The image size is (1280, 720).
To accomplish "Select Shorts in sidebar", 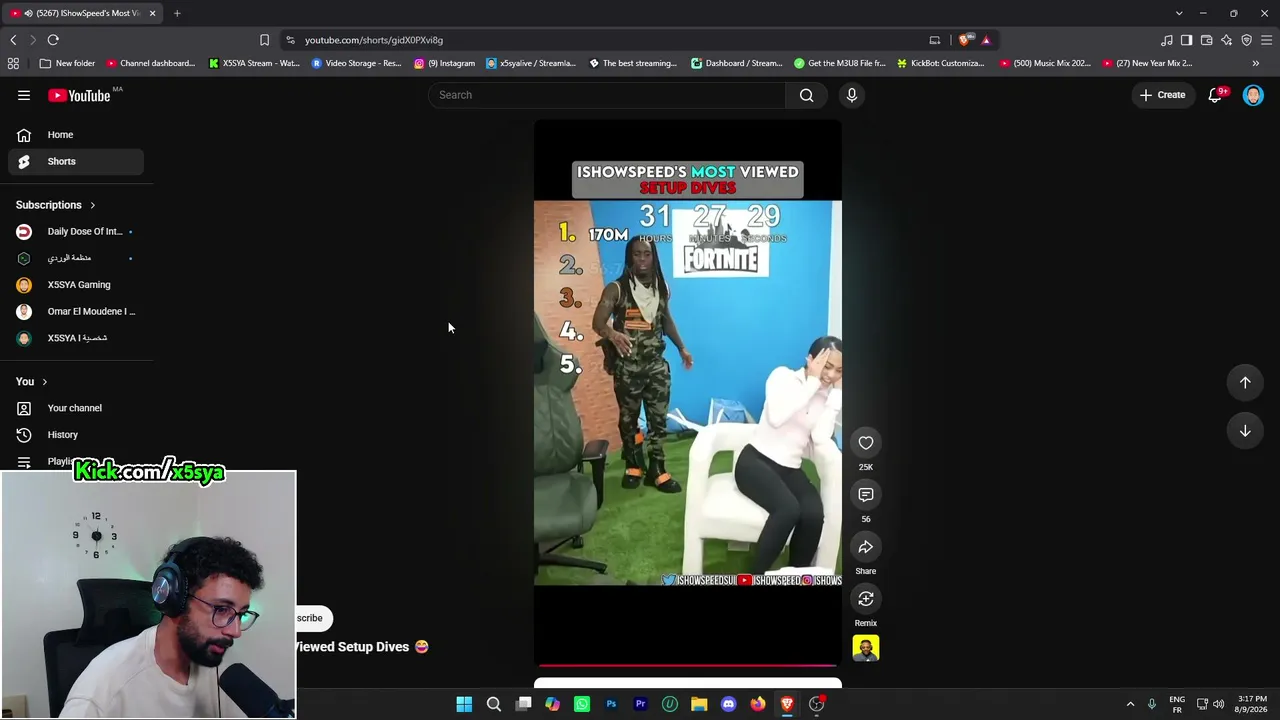I will (76, 161).
